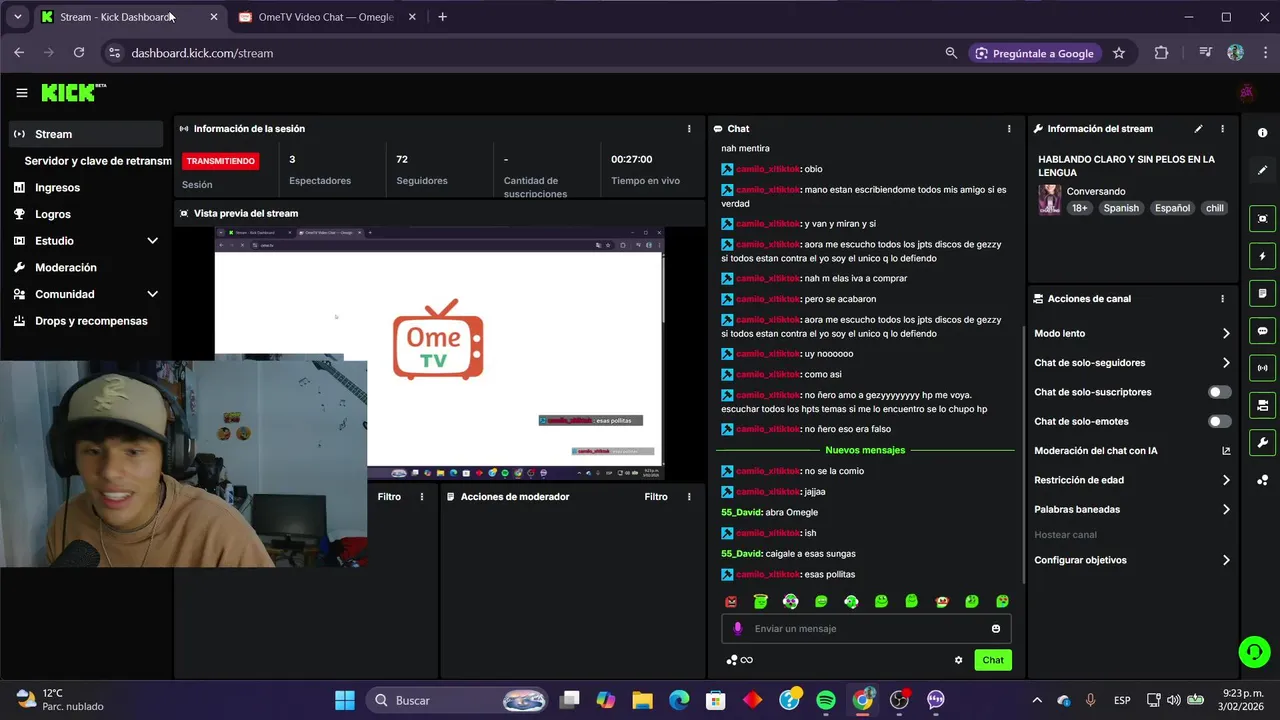Open browser tab search dropdown

coord(17,17)
